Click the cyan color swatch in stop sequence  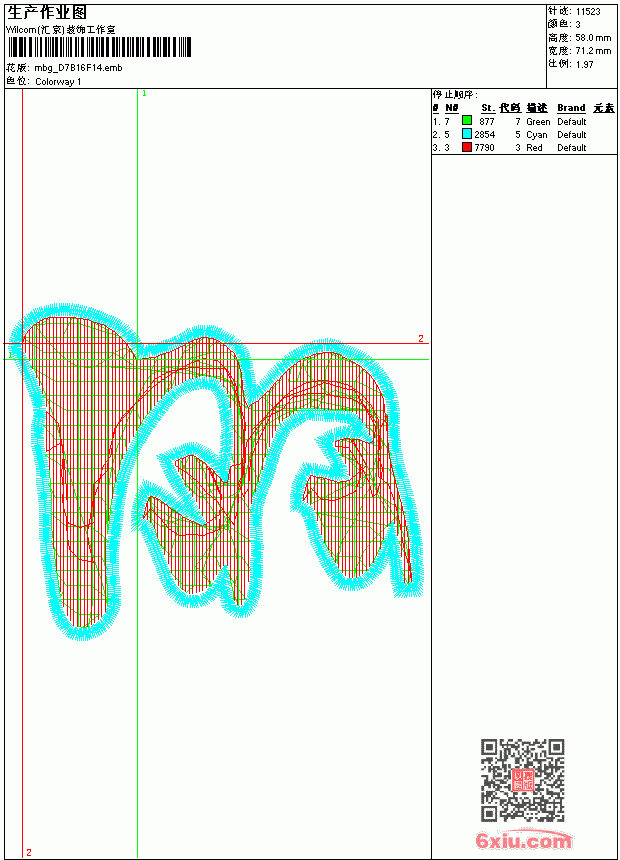point(467,134)
